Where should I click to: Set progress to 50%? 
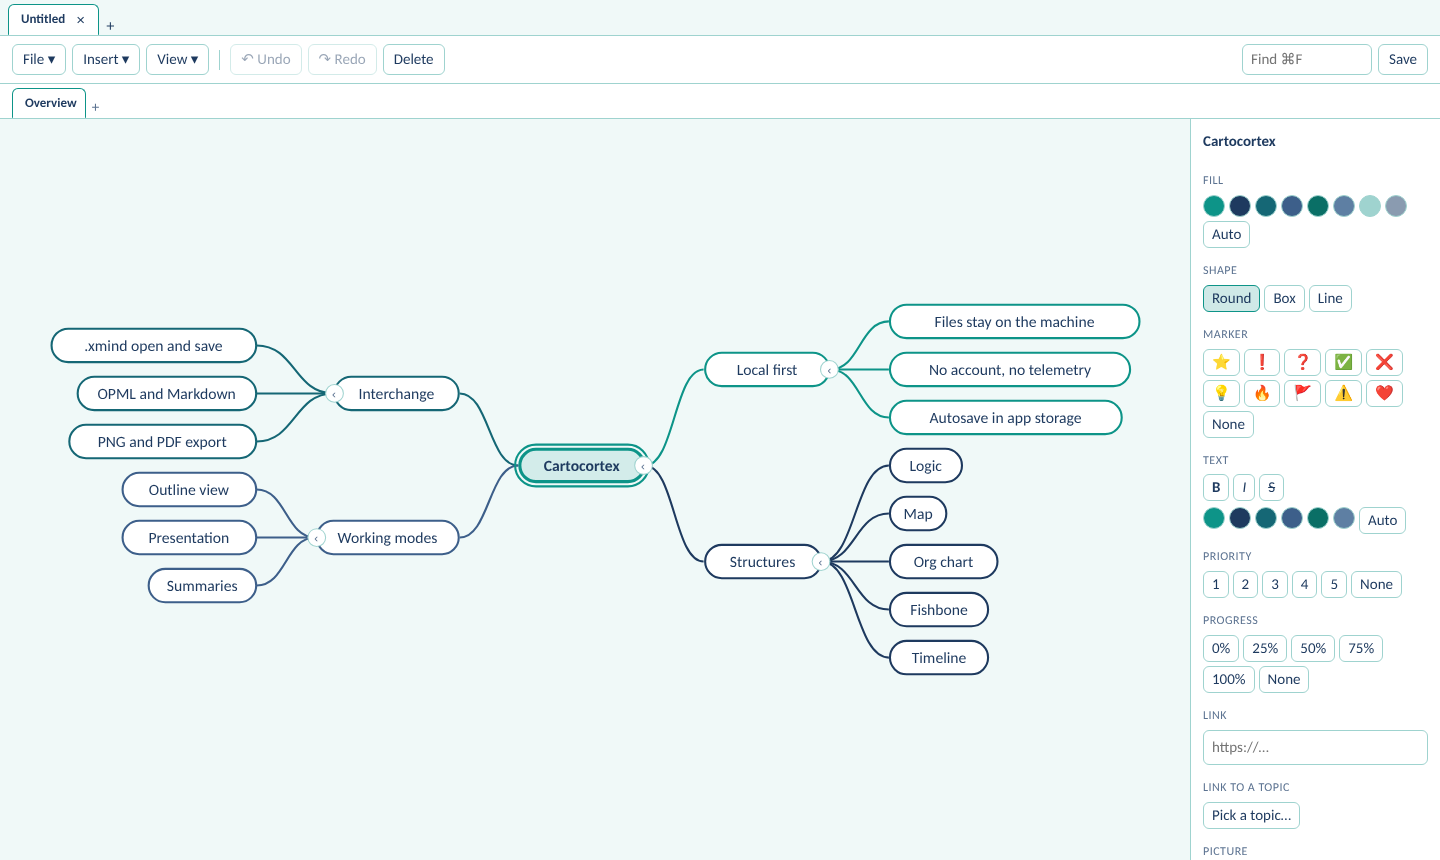1313,648
